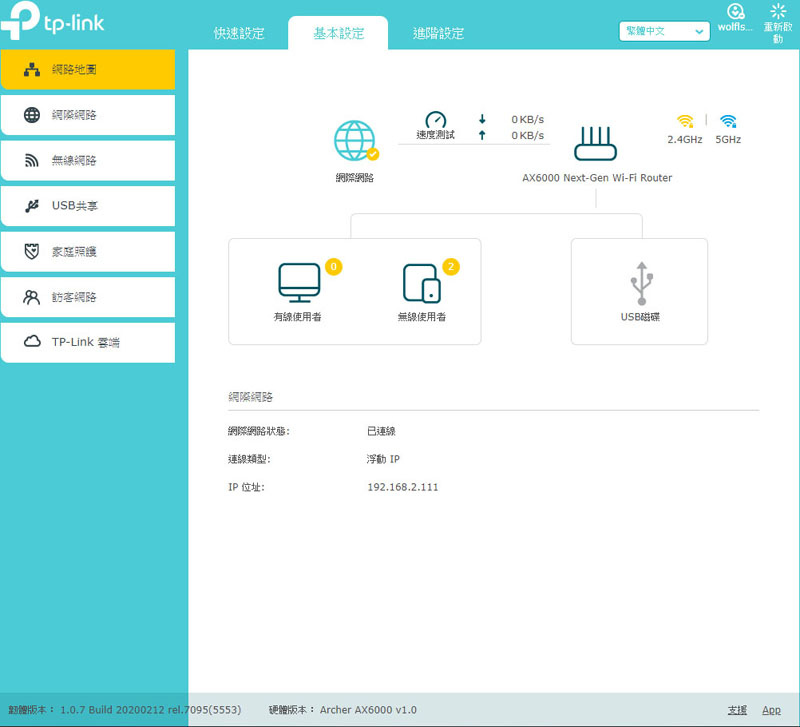Viewport: 800px width, 727px height.
Task: Click the wireless clients count badge 2
Action: click(451, 267)
